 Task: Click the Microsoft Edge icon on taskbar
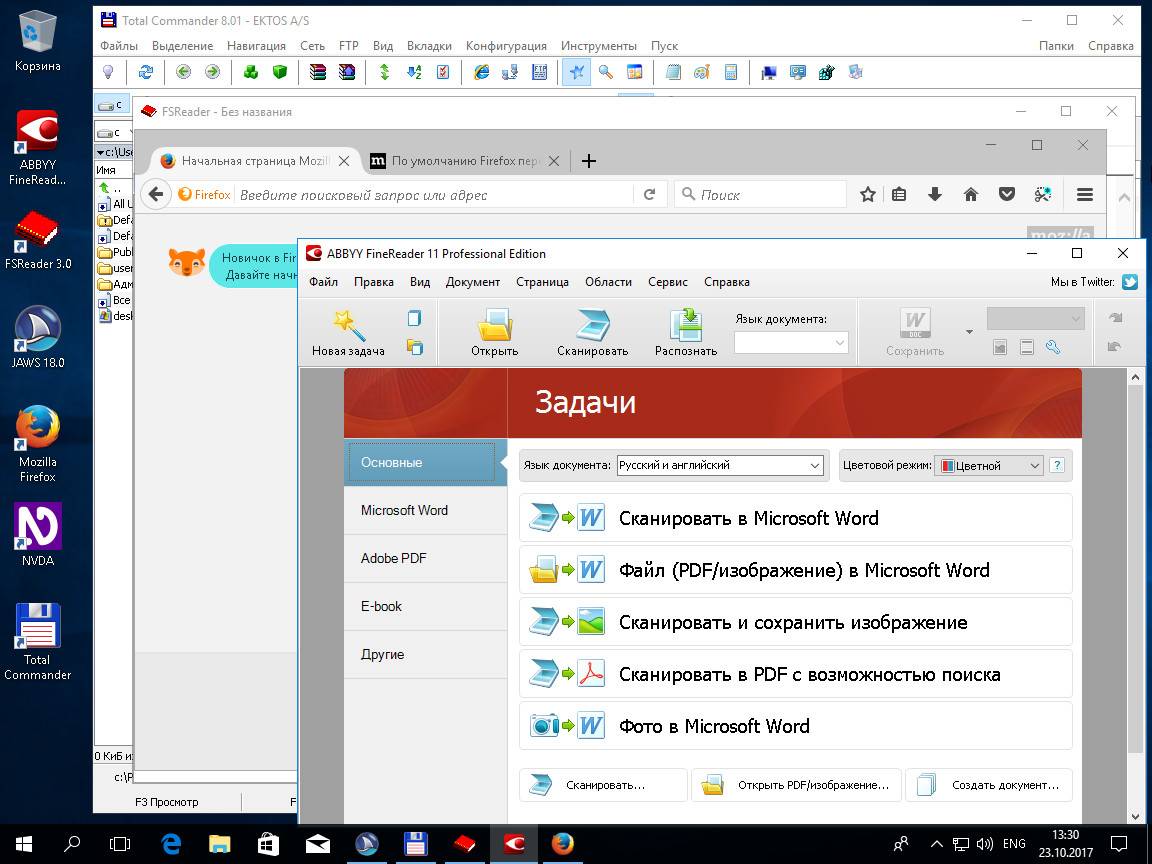click(170, 843)
